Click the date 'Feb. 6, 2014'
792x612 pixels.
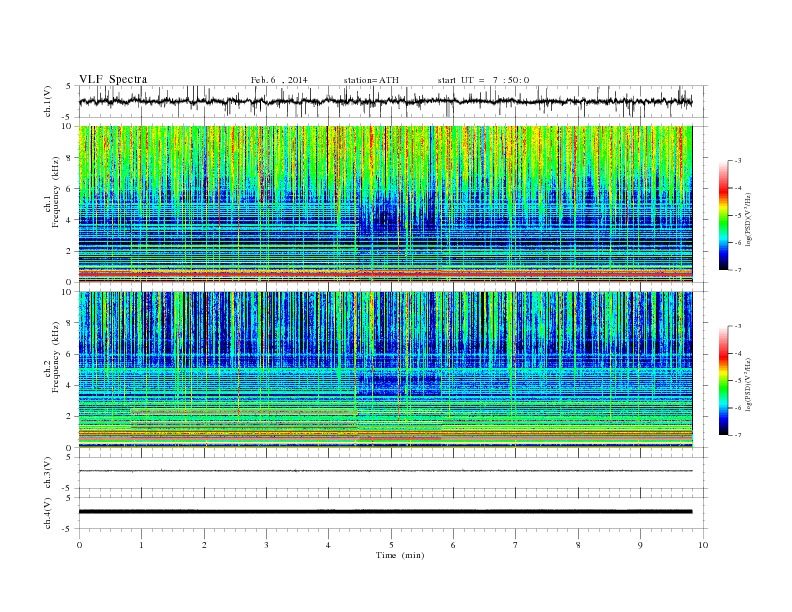point(279,80)
